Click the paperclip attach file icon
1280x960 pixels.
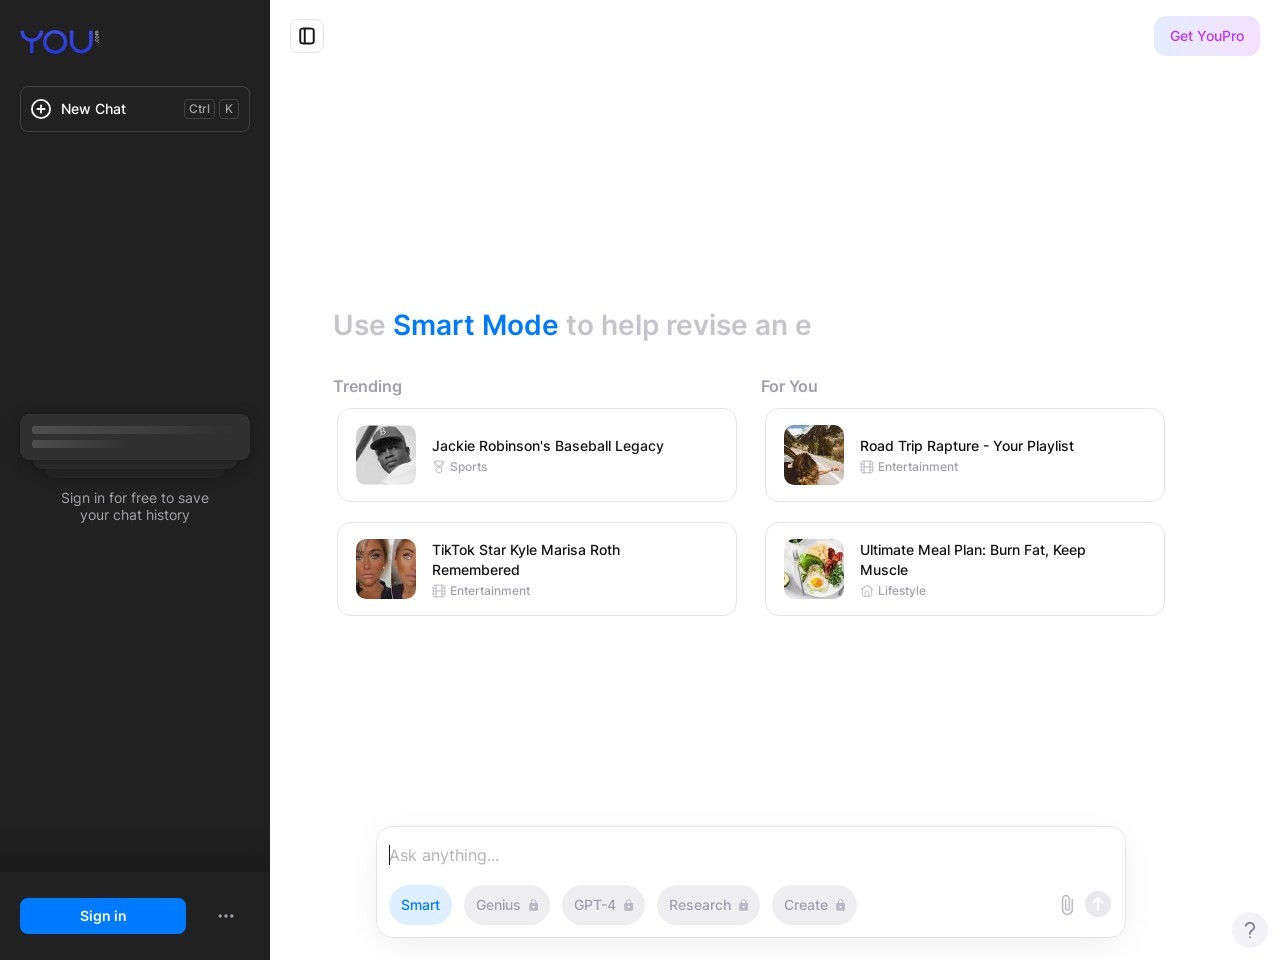pos(1067,905)
